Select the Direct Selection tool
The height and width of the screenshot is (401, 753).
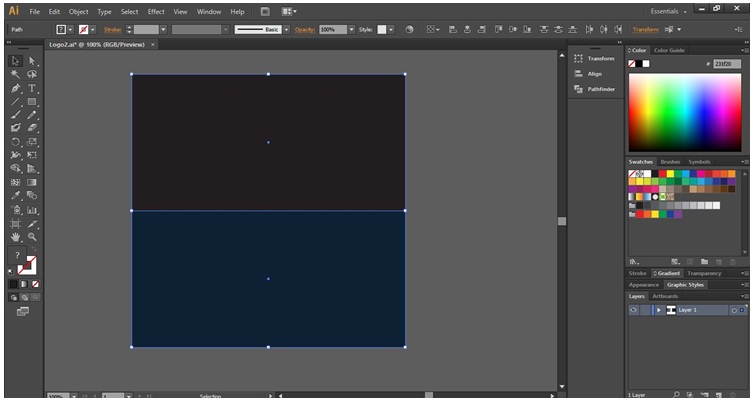pos(32,61)
